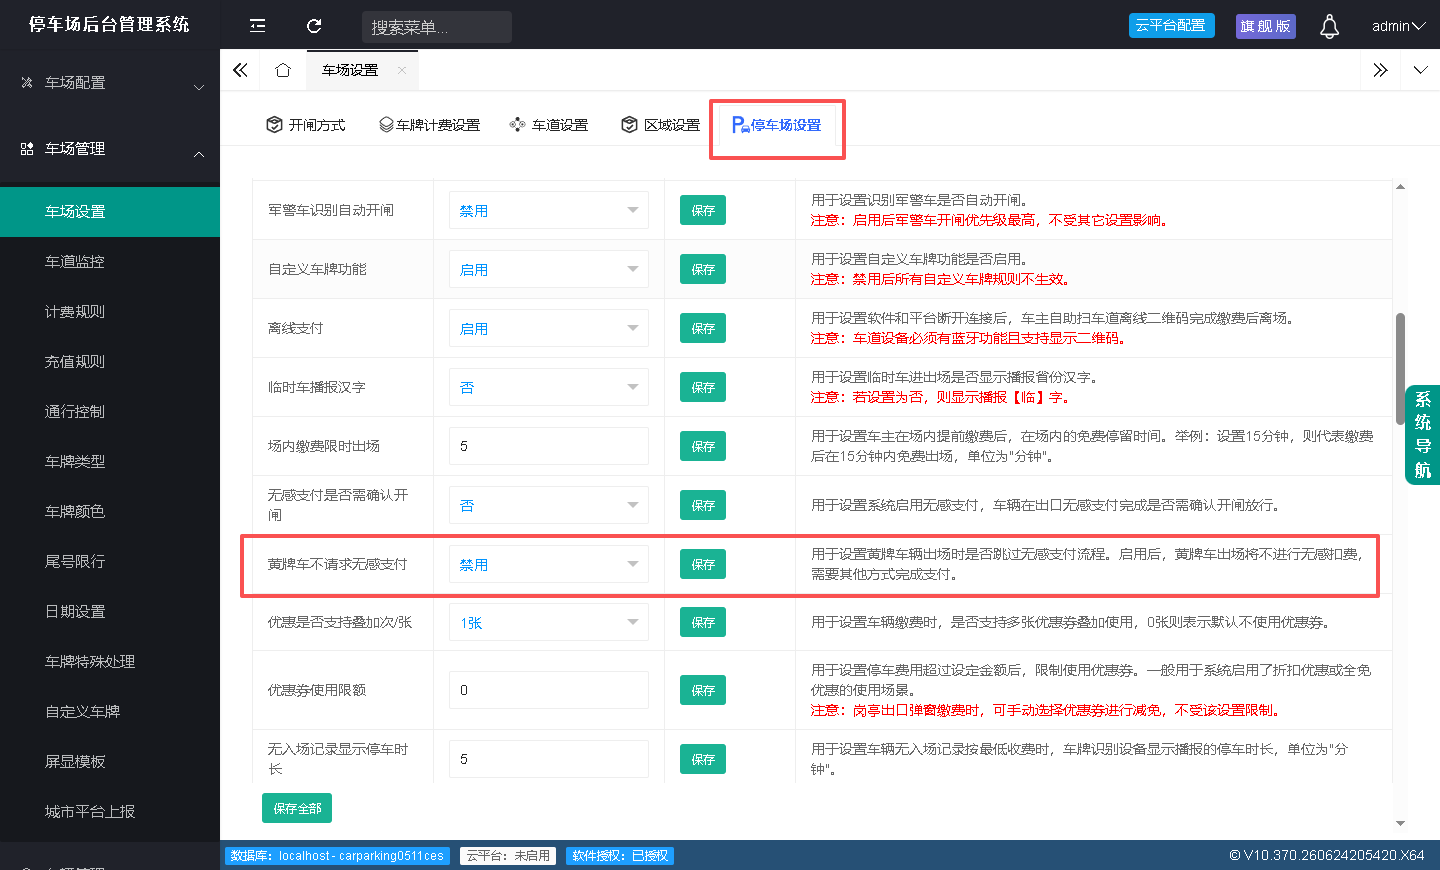Focus the 场内缴费限时出场 input field

point(548,446)
